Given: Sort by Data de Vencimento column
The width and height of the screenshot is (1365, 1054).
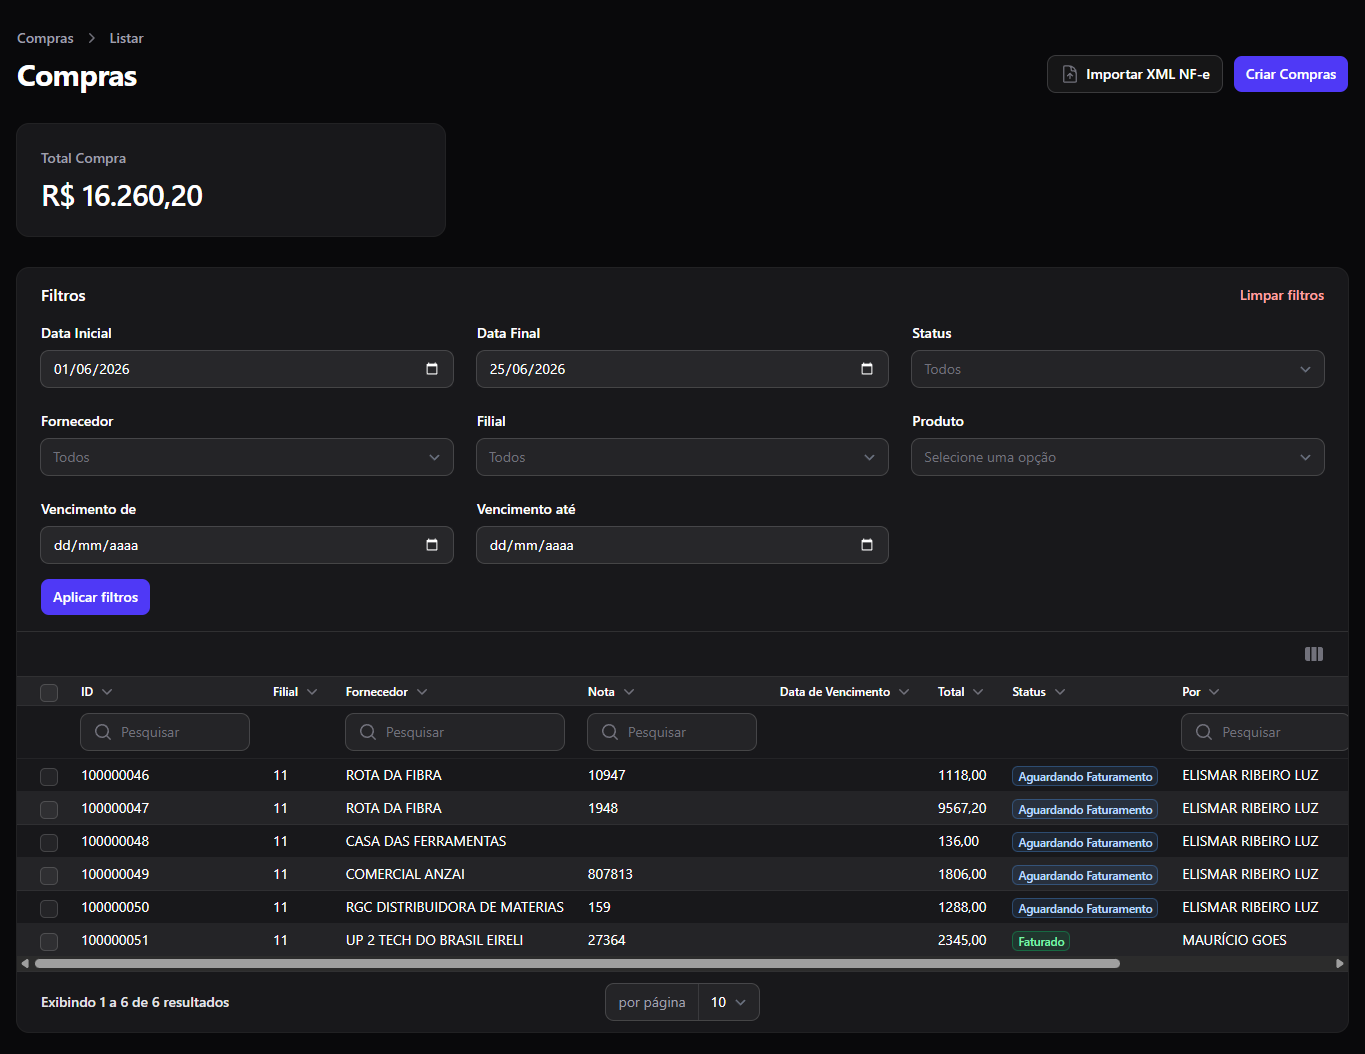Looking at the screenshot, I should [845, 692].
